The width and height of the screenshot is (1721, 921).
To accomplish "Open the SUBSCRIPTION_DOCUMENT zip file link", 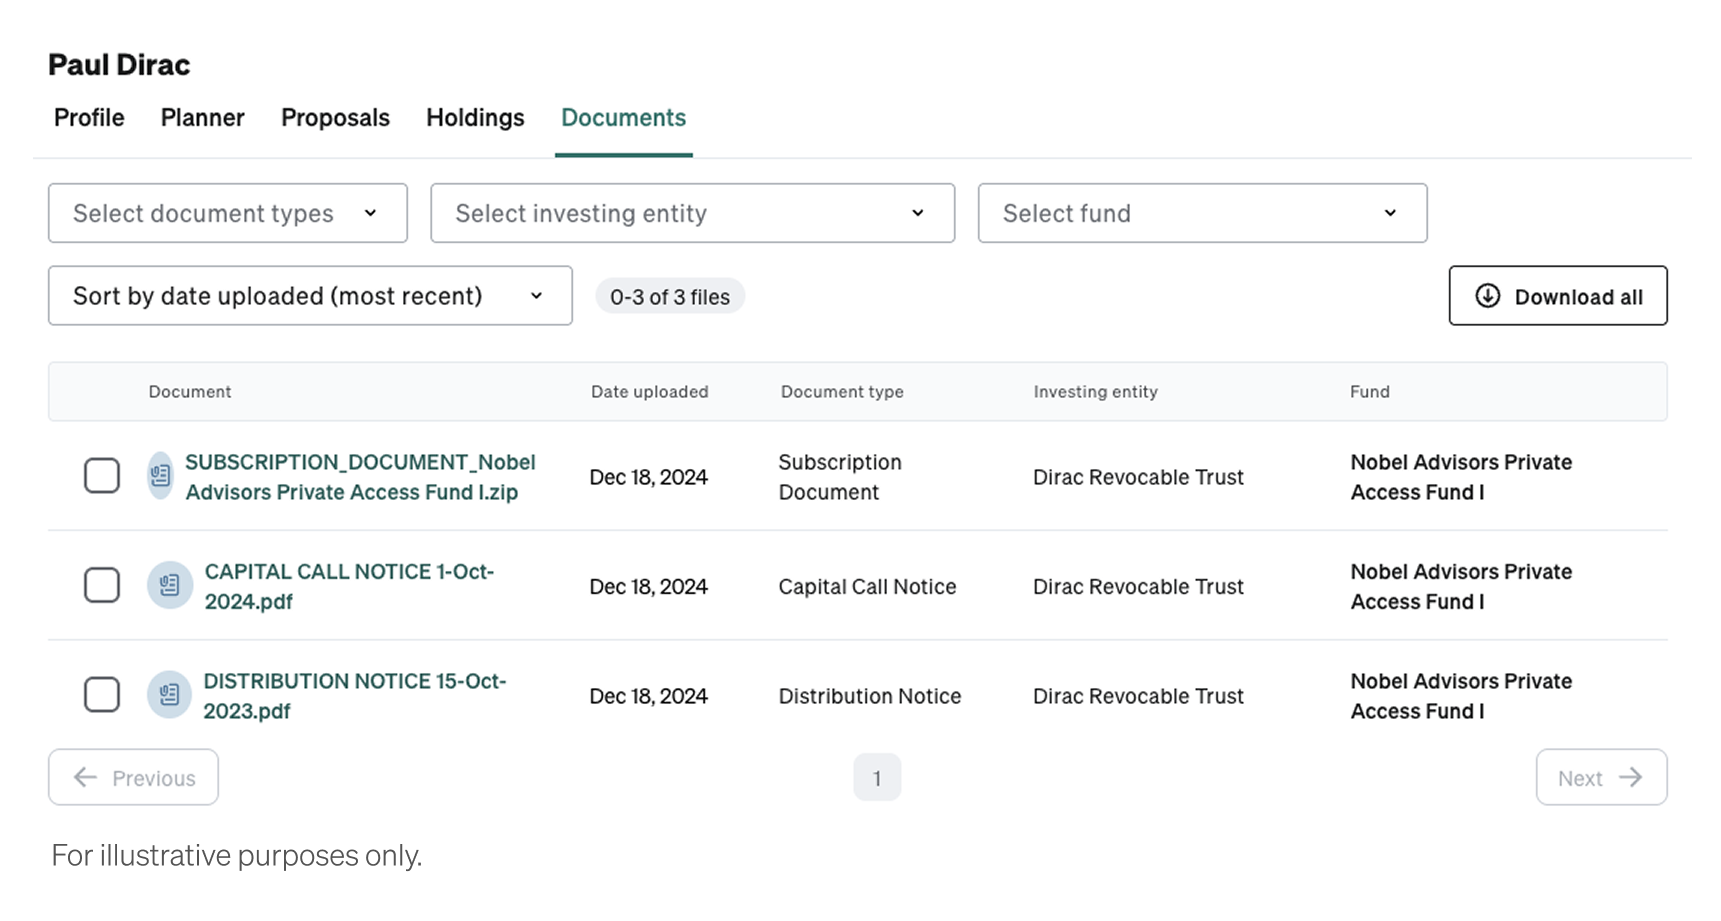I will (360, 477).
